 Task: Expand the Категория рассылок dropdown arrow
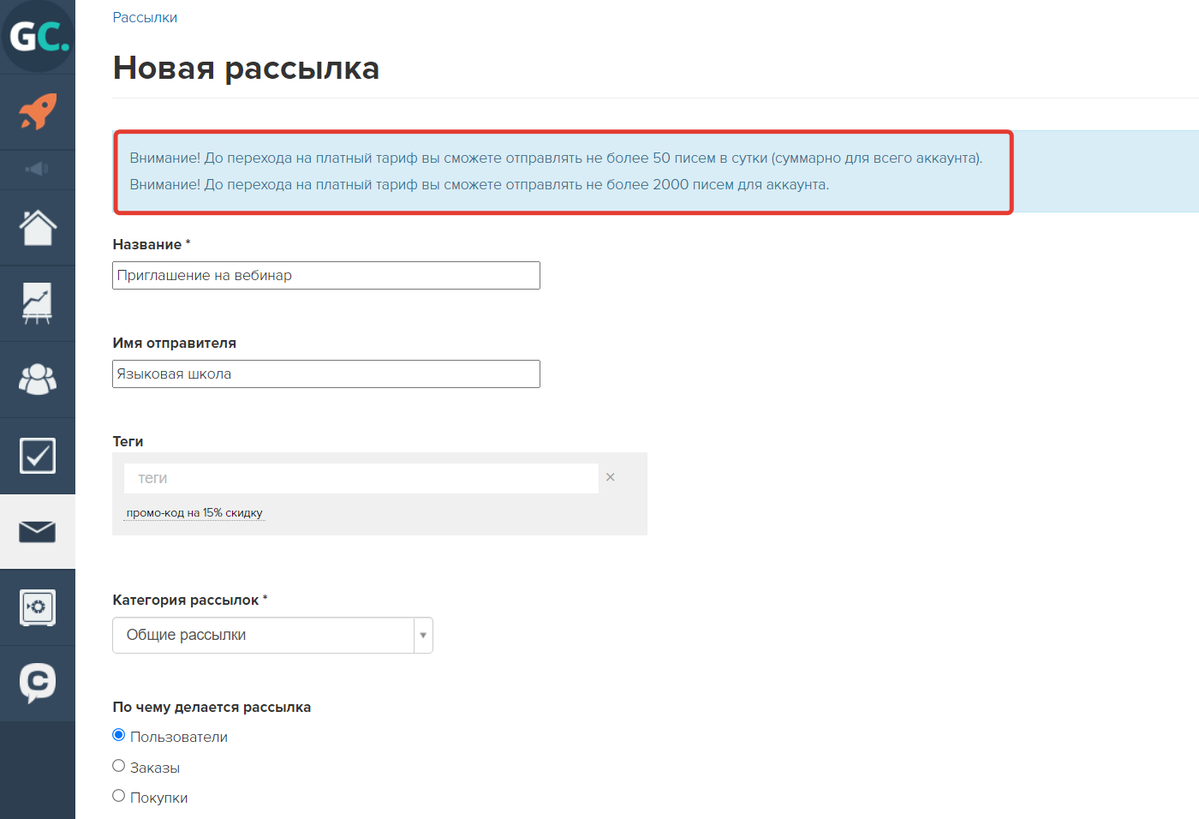click(x=423, y=635)
